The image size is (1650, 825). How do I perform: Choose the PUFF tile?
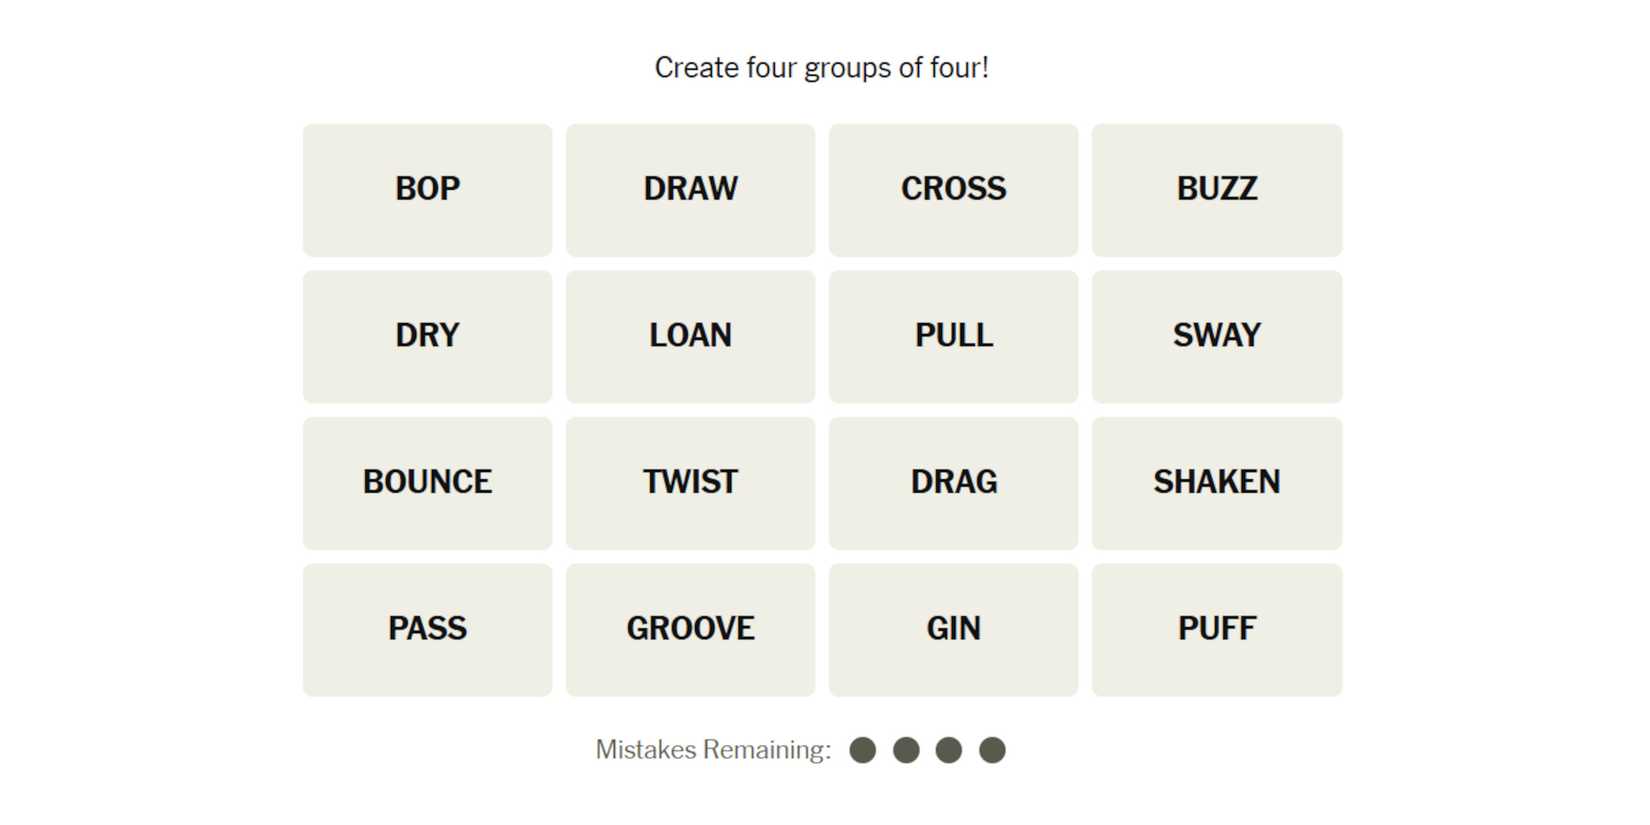pyautogui.click(x=1216, y=630)
